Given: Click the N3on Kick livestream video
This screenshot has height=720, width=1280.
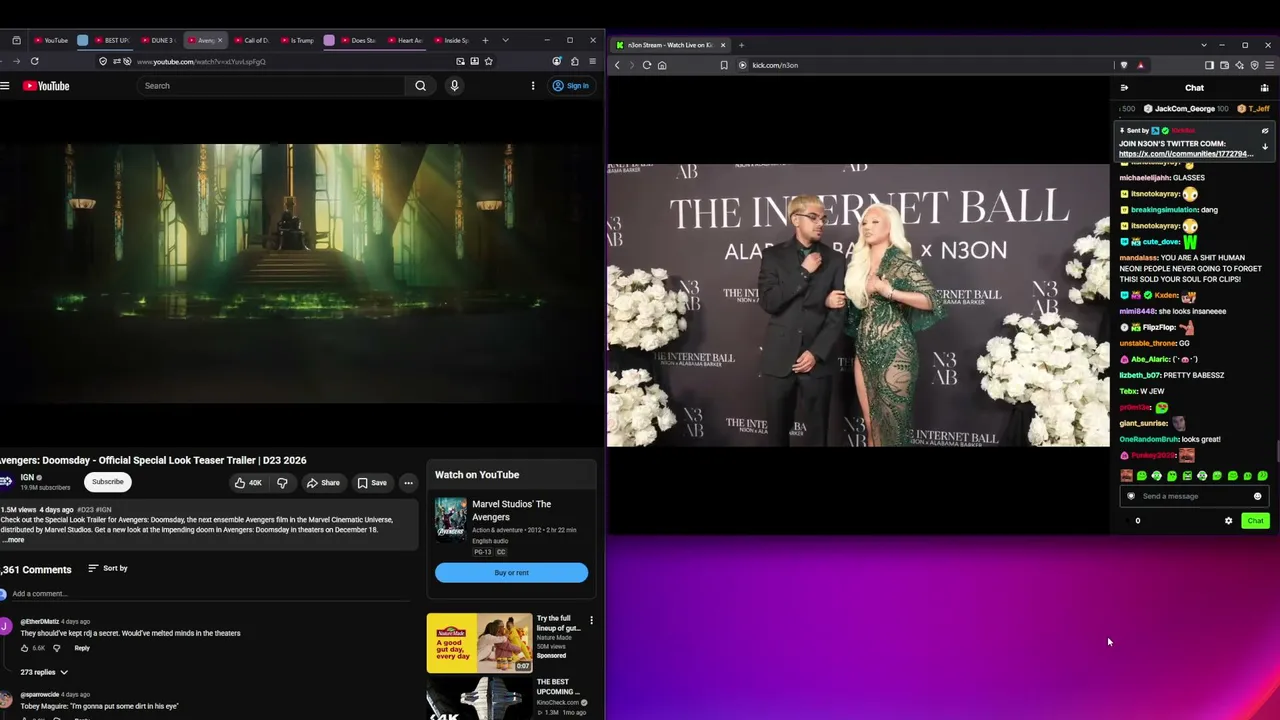Looking at the screenshot, I should tap(858, 305).
